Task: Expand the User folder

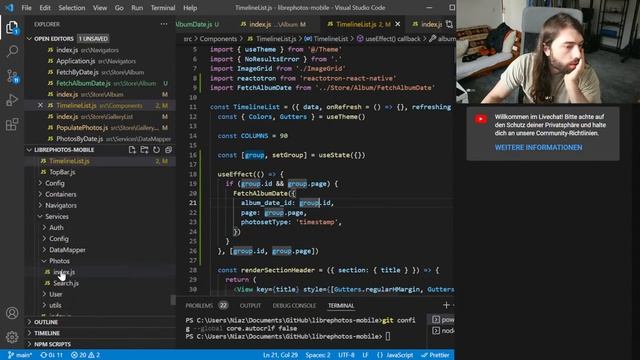Action: (x=56, y=294)
